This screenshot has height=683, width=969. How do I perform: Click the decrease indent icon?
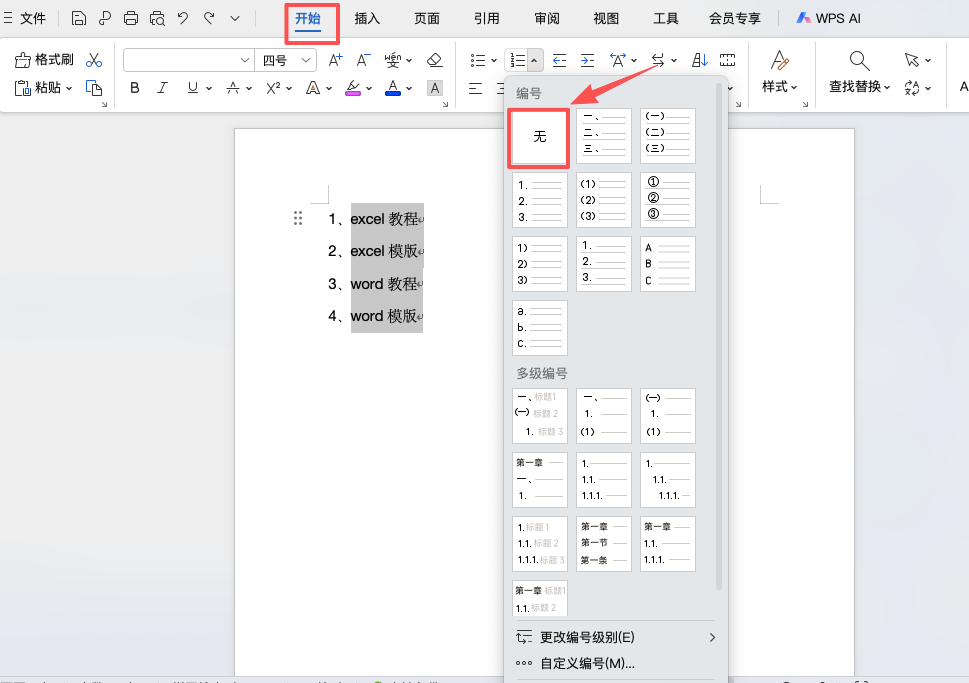(559, 60)
